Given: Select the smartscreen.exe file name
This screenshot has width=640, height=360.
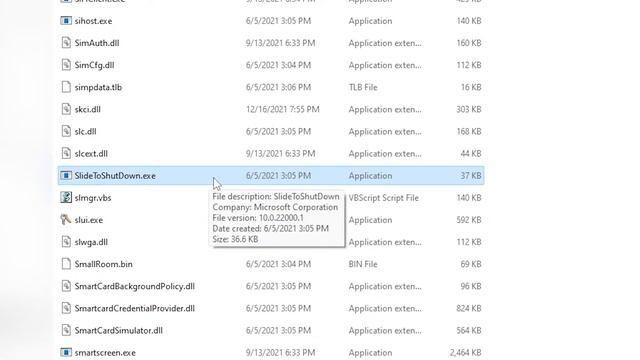Looking at the screenshot, I should coord(105,353).
